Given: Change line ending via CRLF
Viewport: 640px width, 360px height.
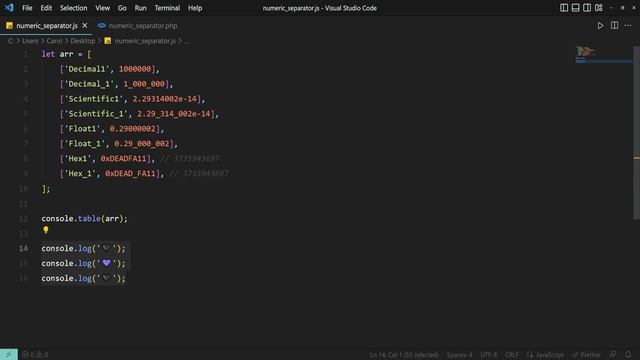Looking at the screenshot, I should click(x=511, y=355).
